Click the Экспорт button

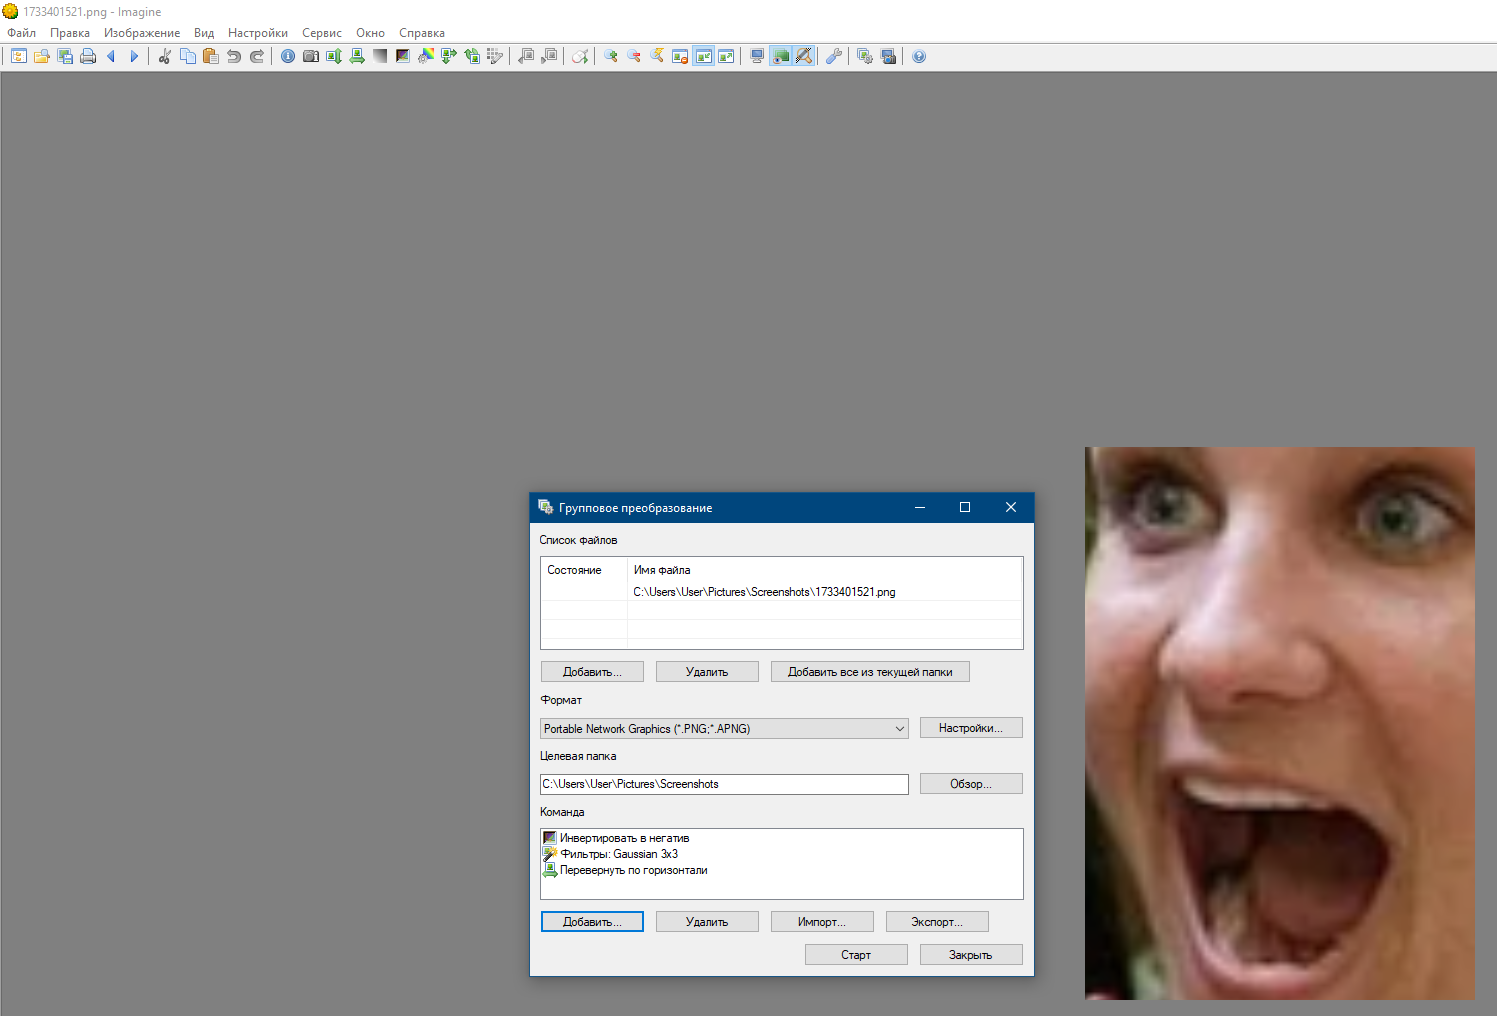(x=937, y=922)
